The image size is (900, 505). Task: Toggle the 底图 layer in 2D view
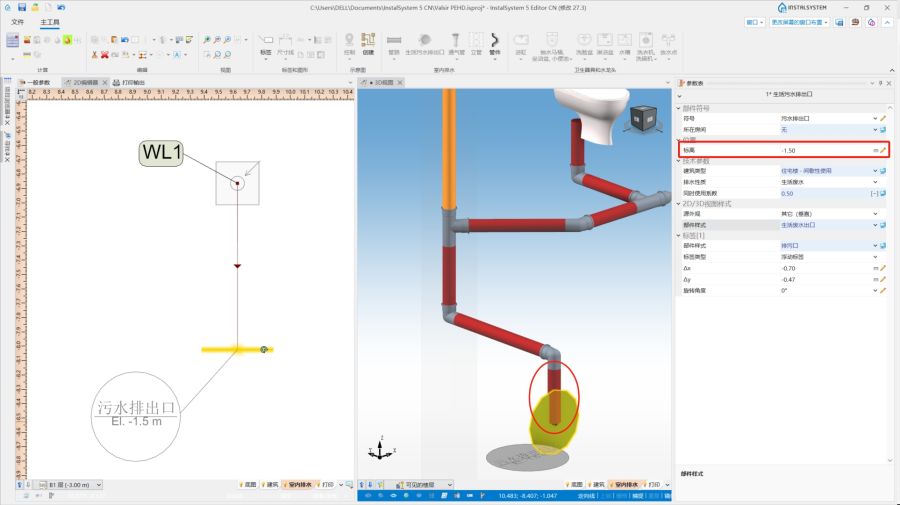click(249, 483)
